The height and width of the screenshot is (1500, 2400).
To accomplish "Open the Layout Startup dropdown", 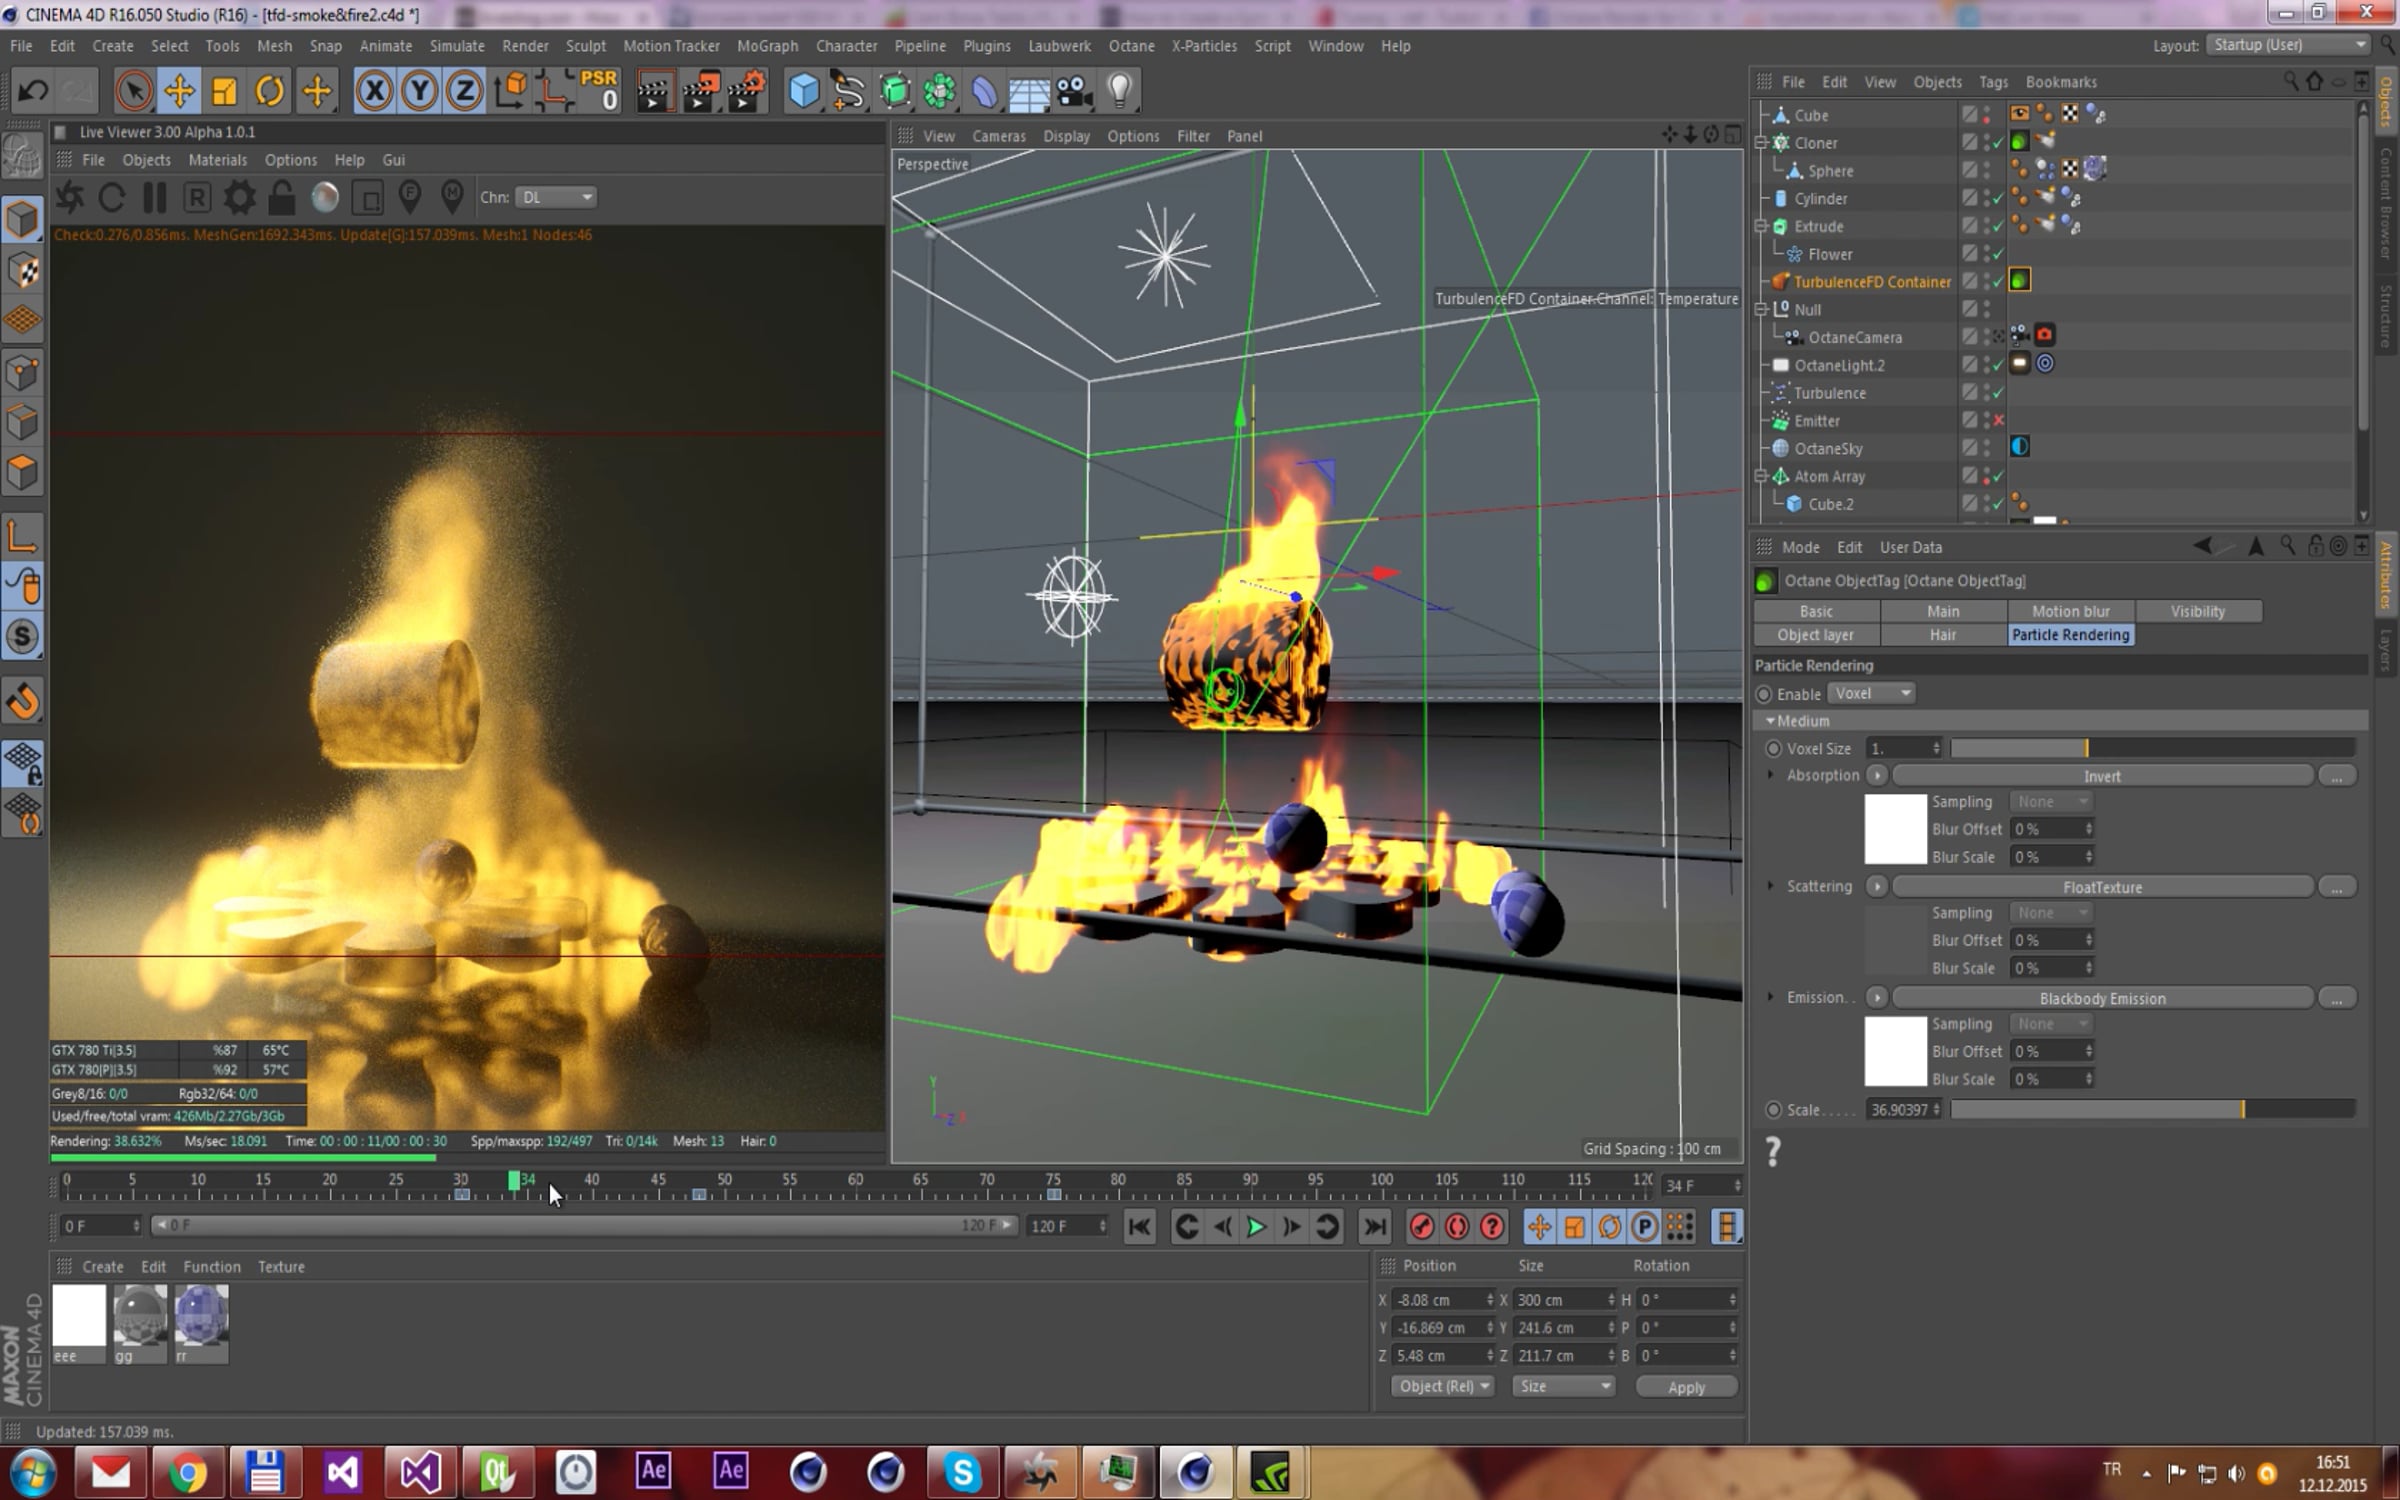I will coord(2289,45).
